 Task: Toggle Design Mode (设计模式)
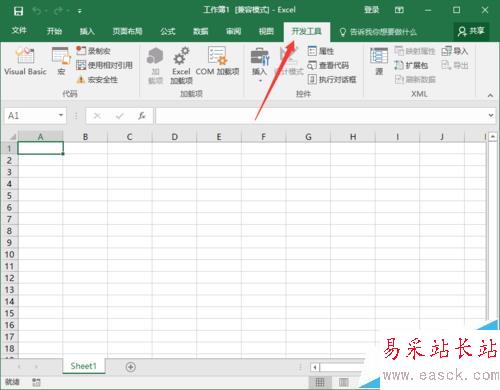coord(289,62)
